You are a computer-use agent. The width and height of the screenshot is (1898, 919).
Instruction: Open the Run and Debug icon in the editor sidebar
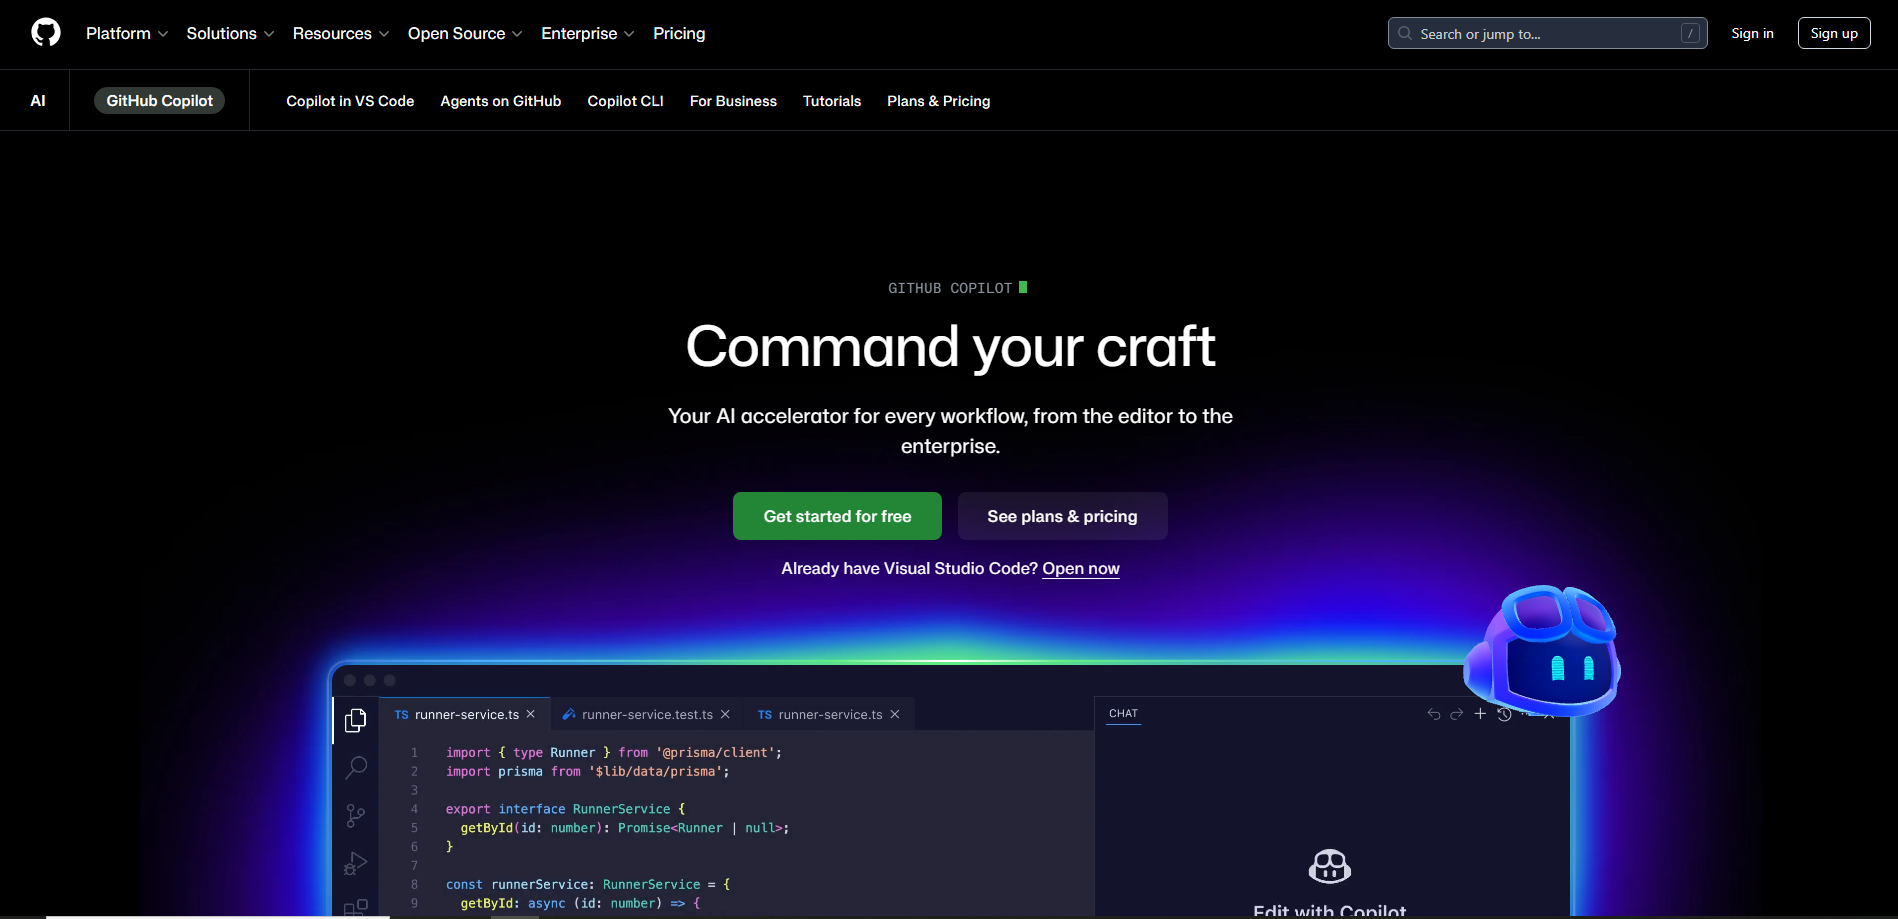pos(356,863)
